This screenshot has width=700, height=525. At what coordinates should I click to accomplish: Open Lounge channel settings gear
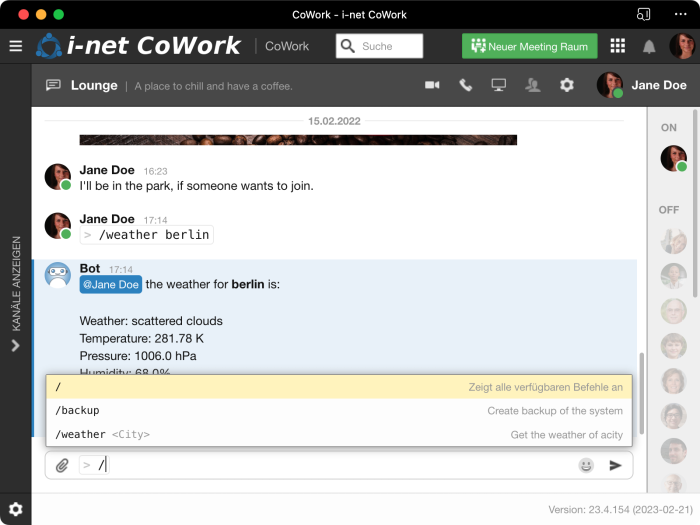click(567, 86)
